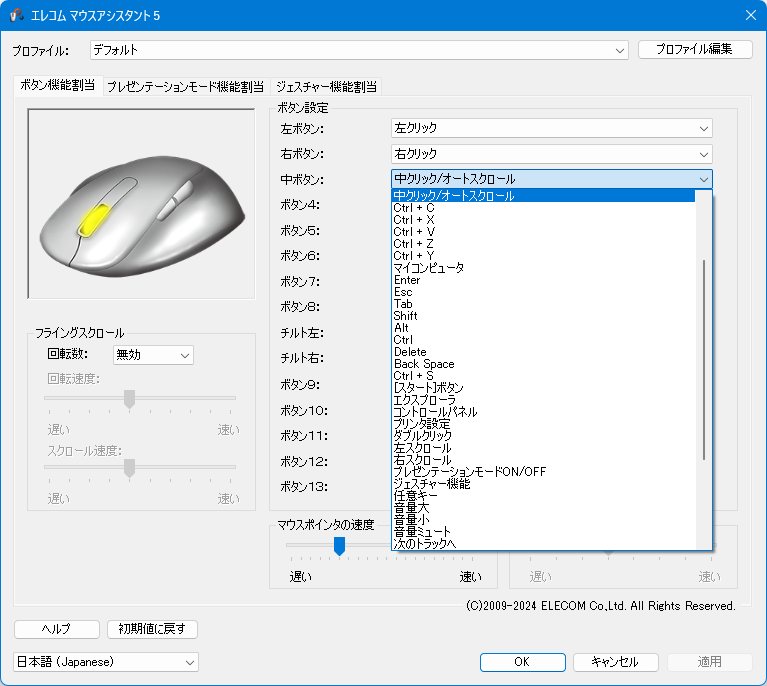Select Ctrl + C from the list
This screenshot has width=767, height=686.
[x=414, y=208]
